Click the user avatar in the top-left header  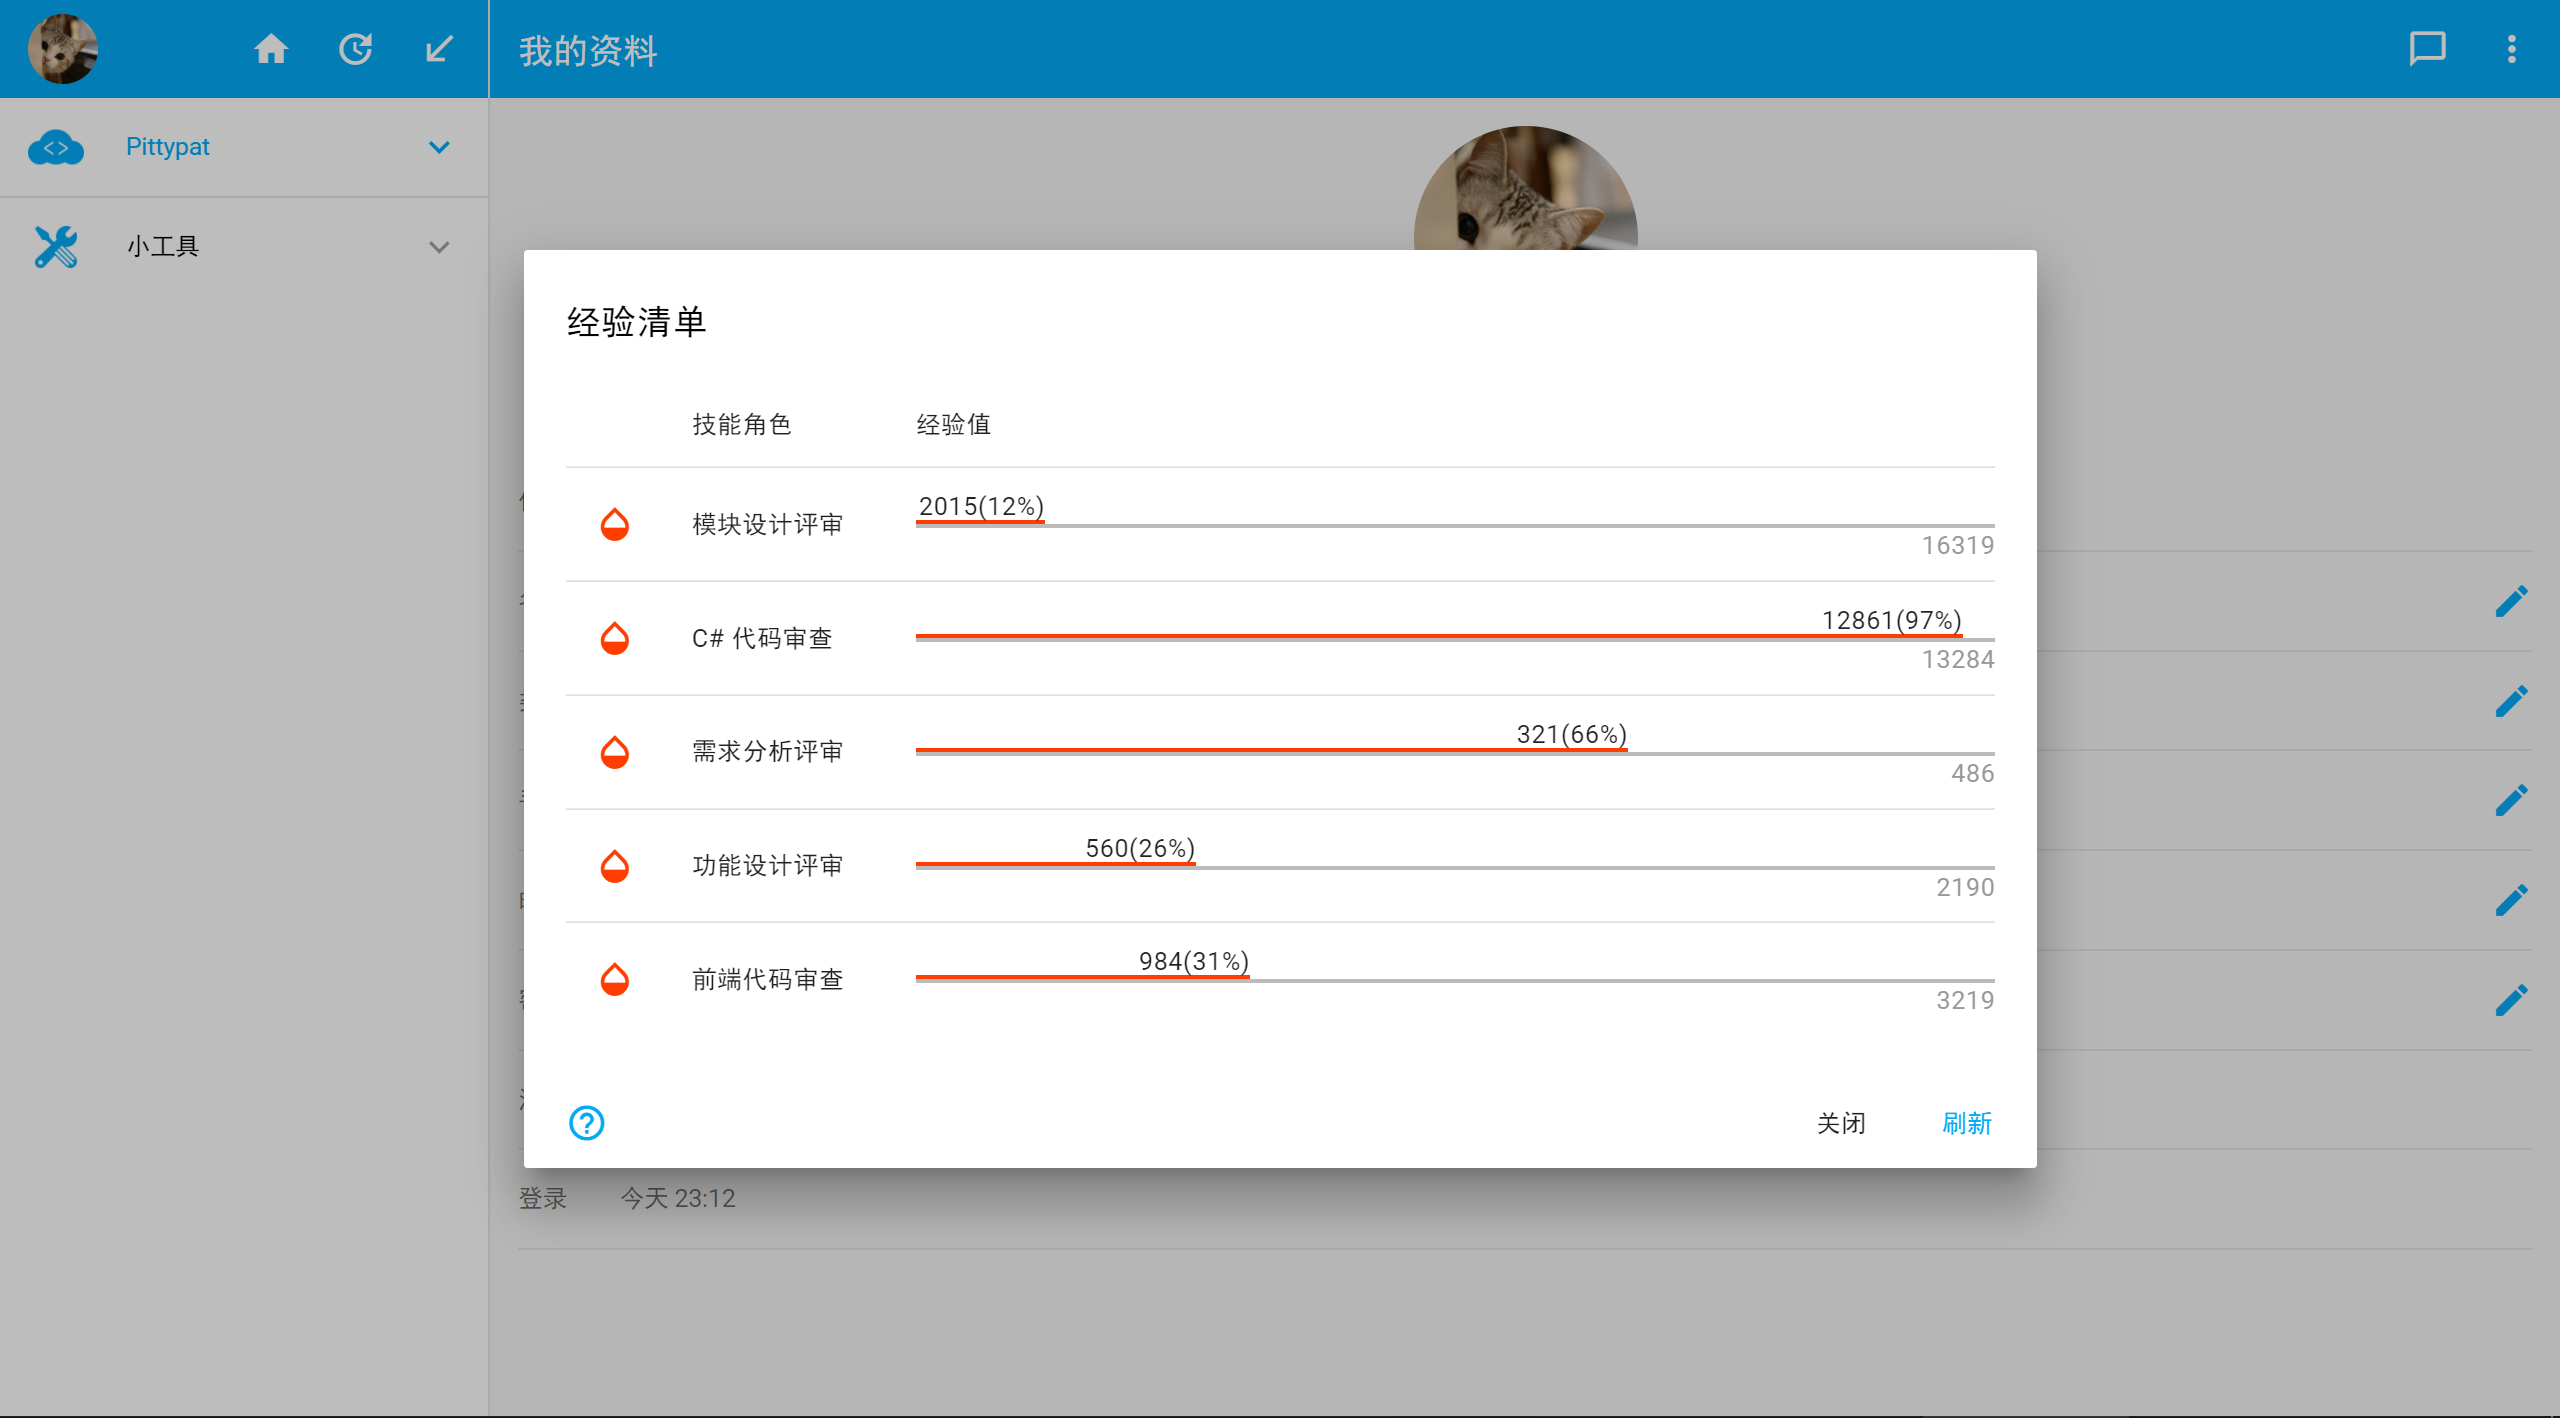tap(62, 49)
